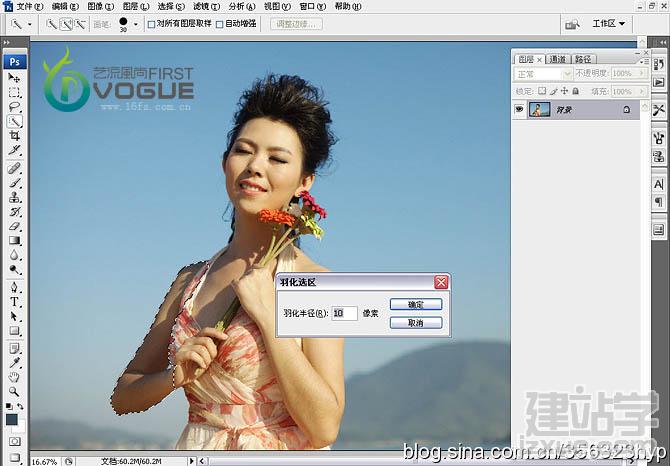Select the Notes tool
Viewport: 670px width, 466px height.
pos(14,348)
